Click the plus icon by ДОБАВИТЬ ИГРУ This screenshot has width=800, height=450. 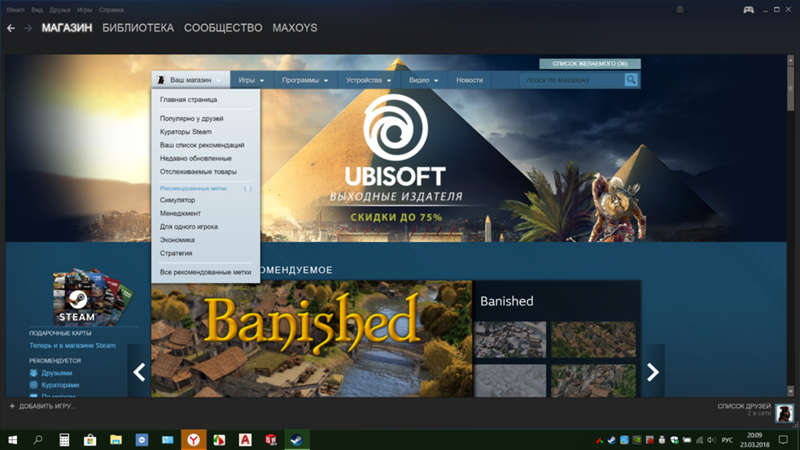pyautogui.click(x=12, y=406)
